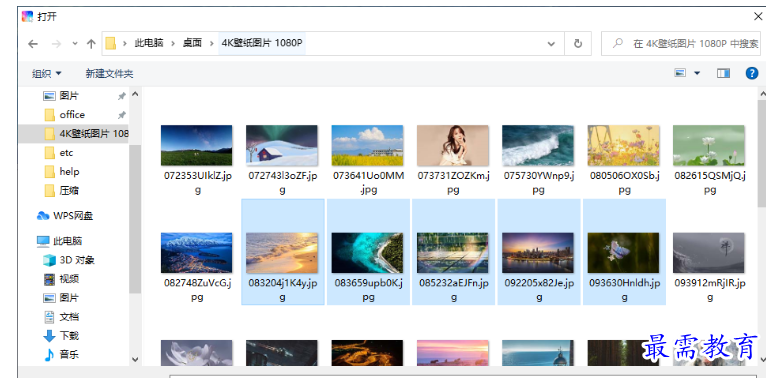
Task: Click the sidebar scroll up arrow
Action: point(135,94)
